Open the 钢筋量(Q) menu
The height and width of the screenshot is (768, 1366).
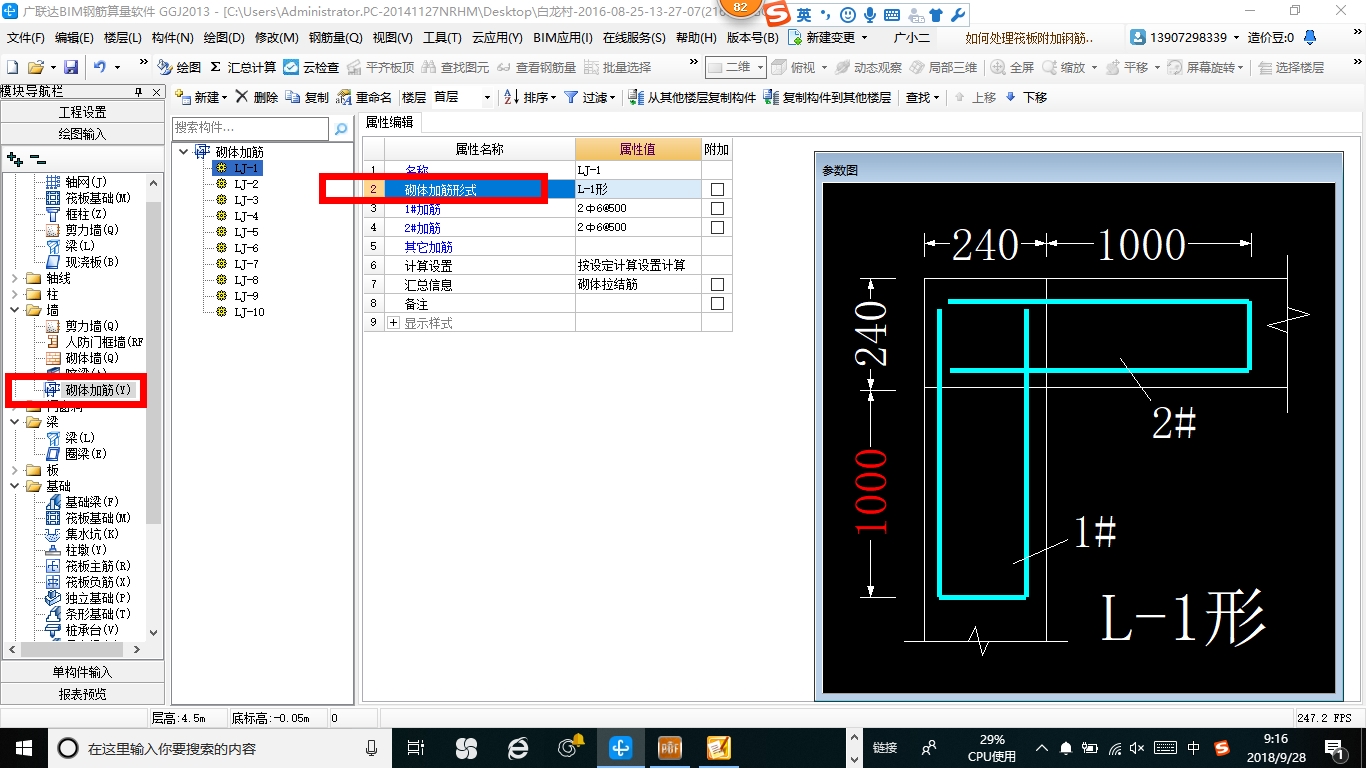point(335,38)
